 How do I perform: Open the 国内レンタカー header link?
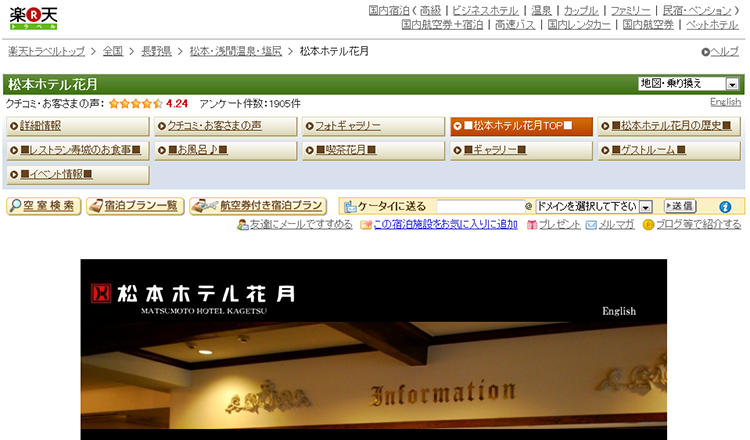(x=579, y=24)
